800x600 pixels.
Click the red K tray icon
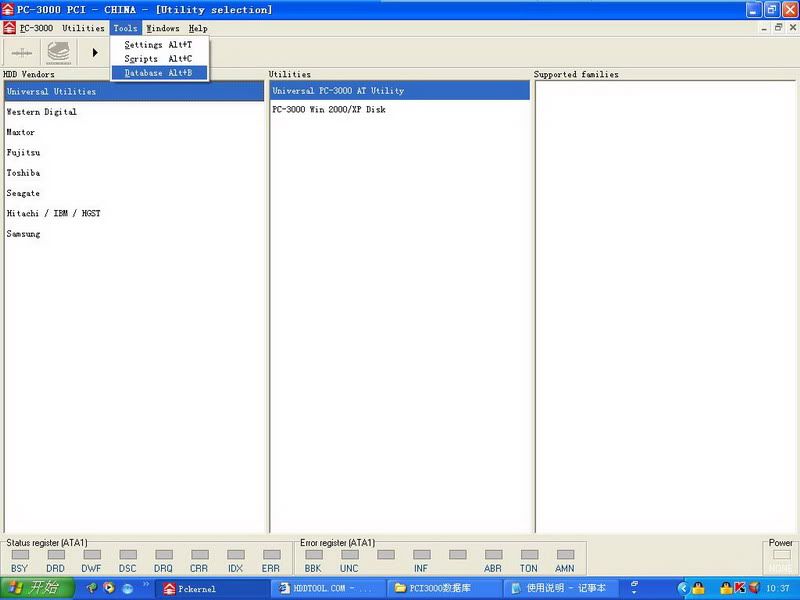740,589
